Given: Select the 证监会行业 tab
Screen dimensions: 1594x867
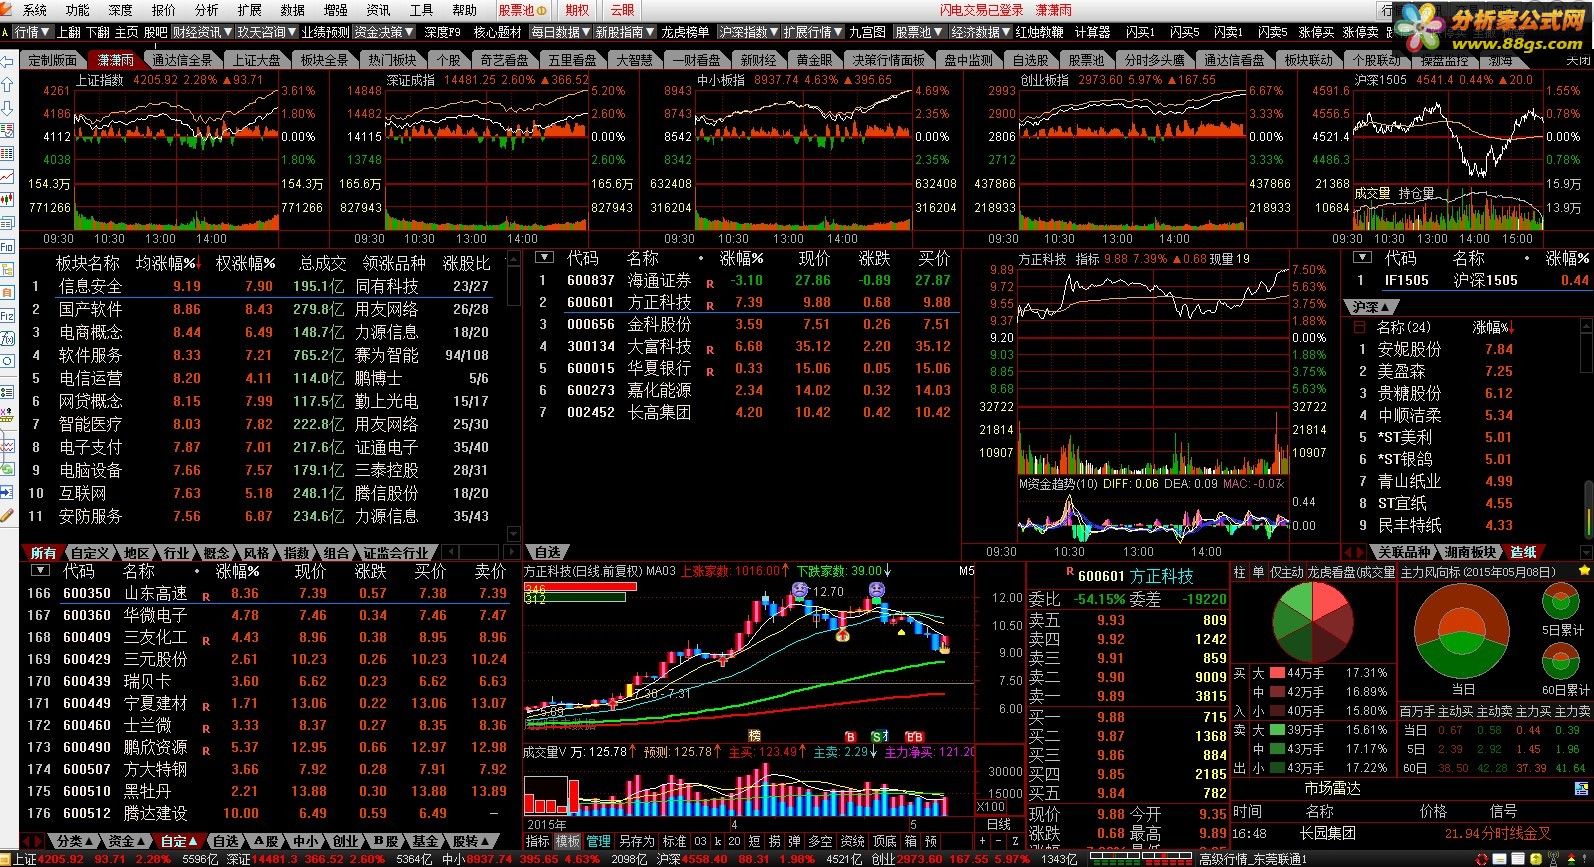Looking at the screenshot, I should (395, 553).
